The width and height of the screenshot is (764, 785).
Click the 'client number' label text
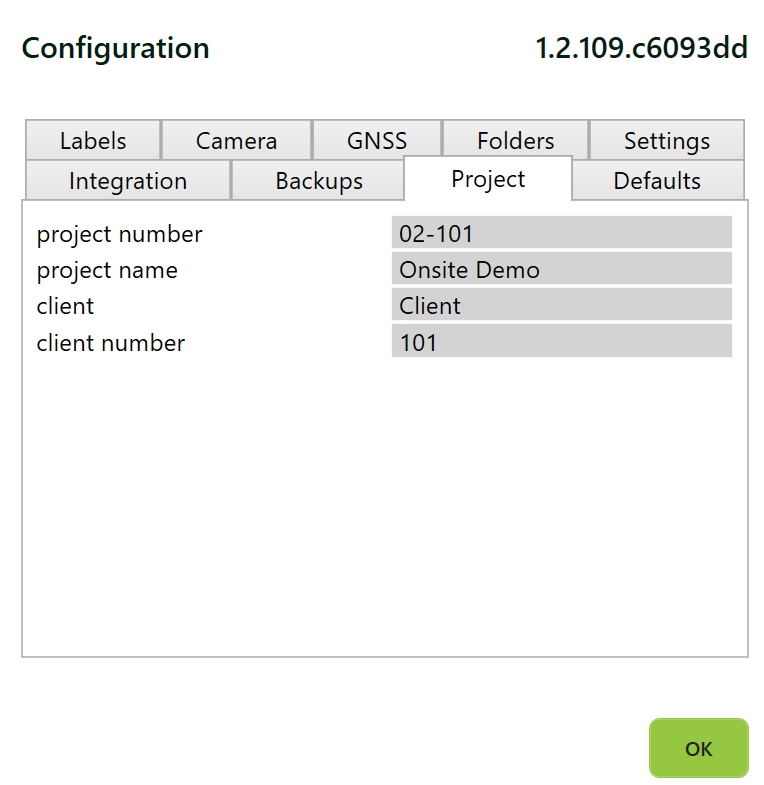[110, 343]
